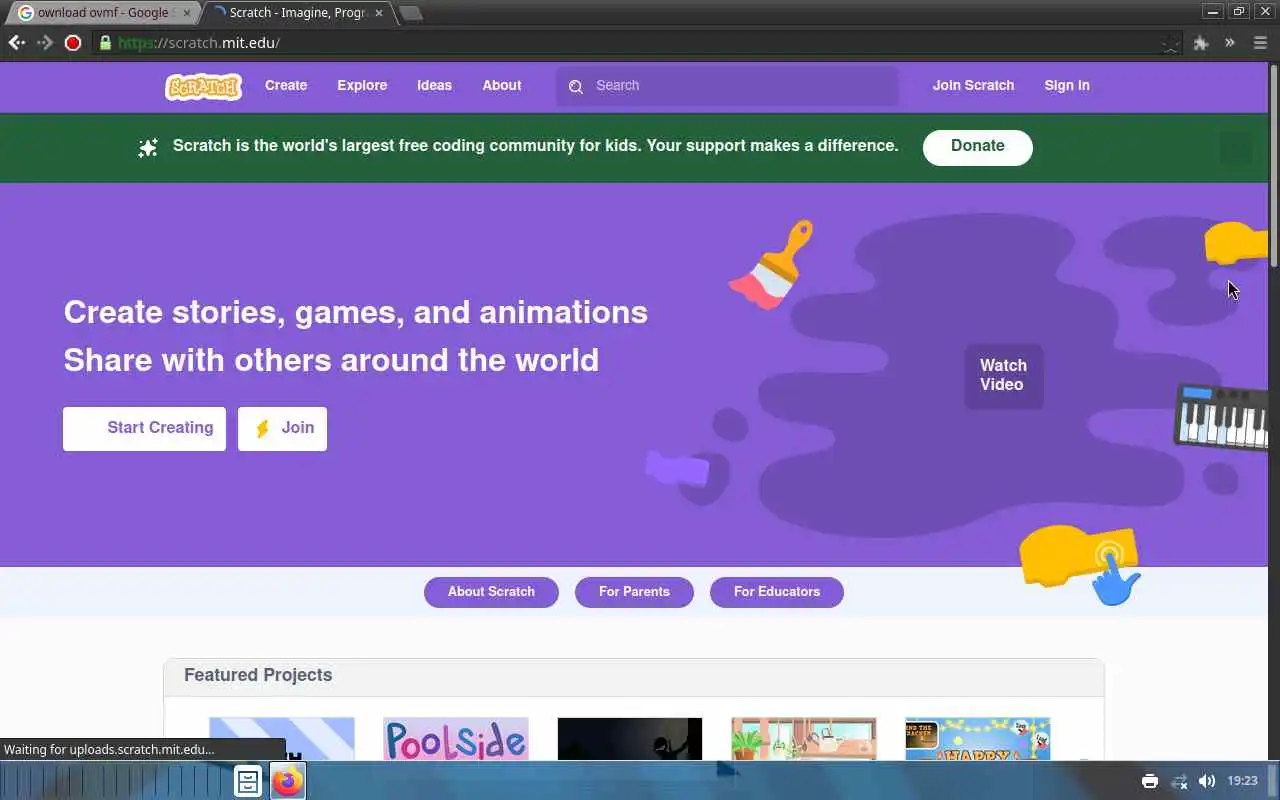Open the Create menu item
Viewport: 1280px width, 800px height.
point(286,86)
